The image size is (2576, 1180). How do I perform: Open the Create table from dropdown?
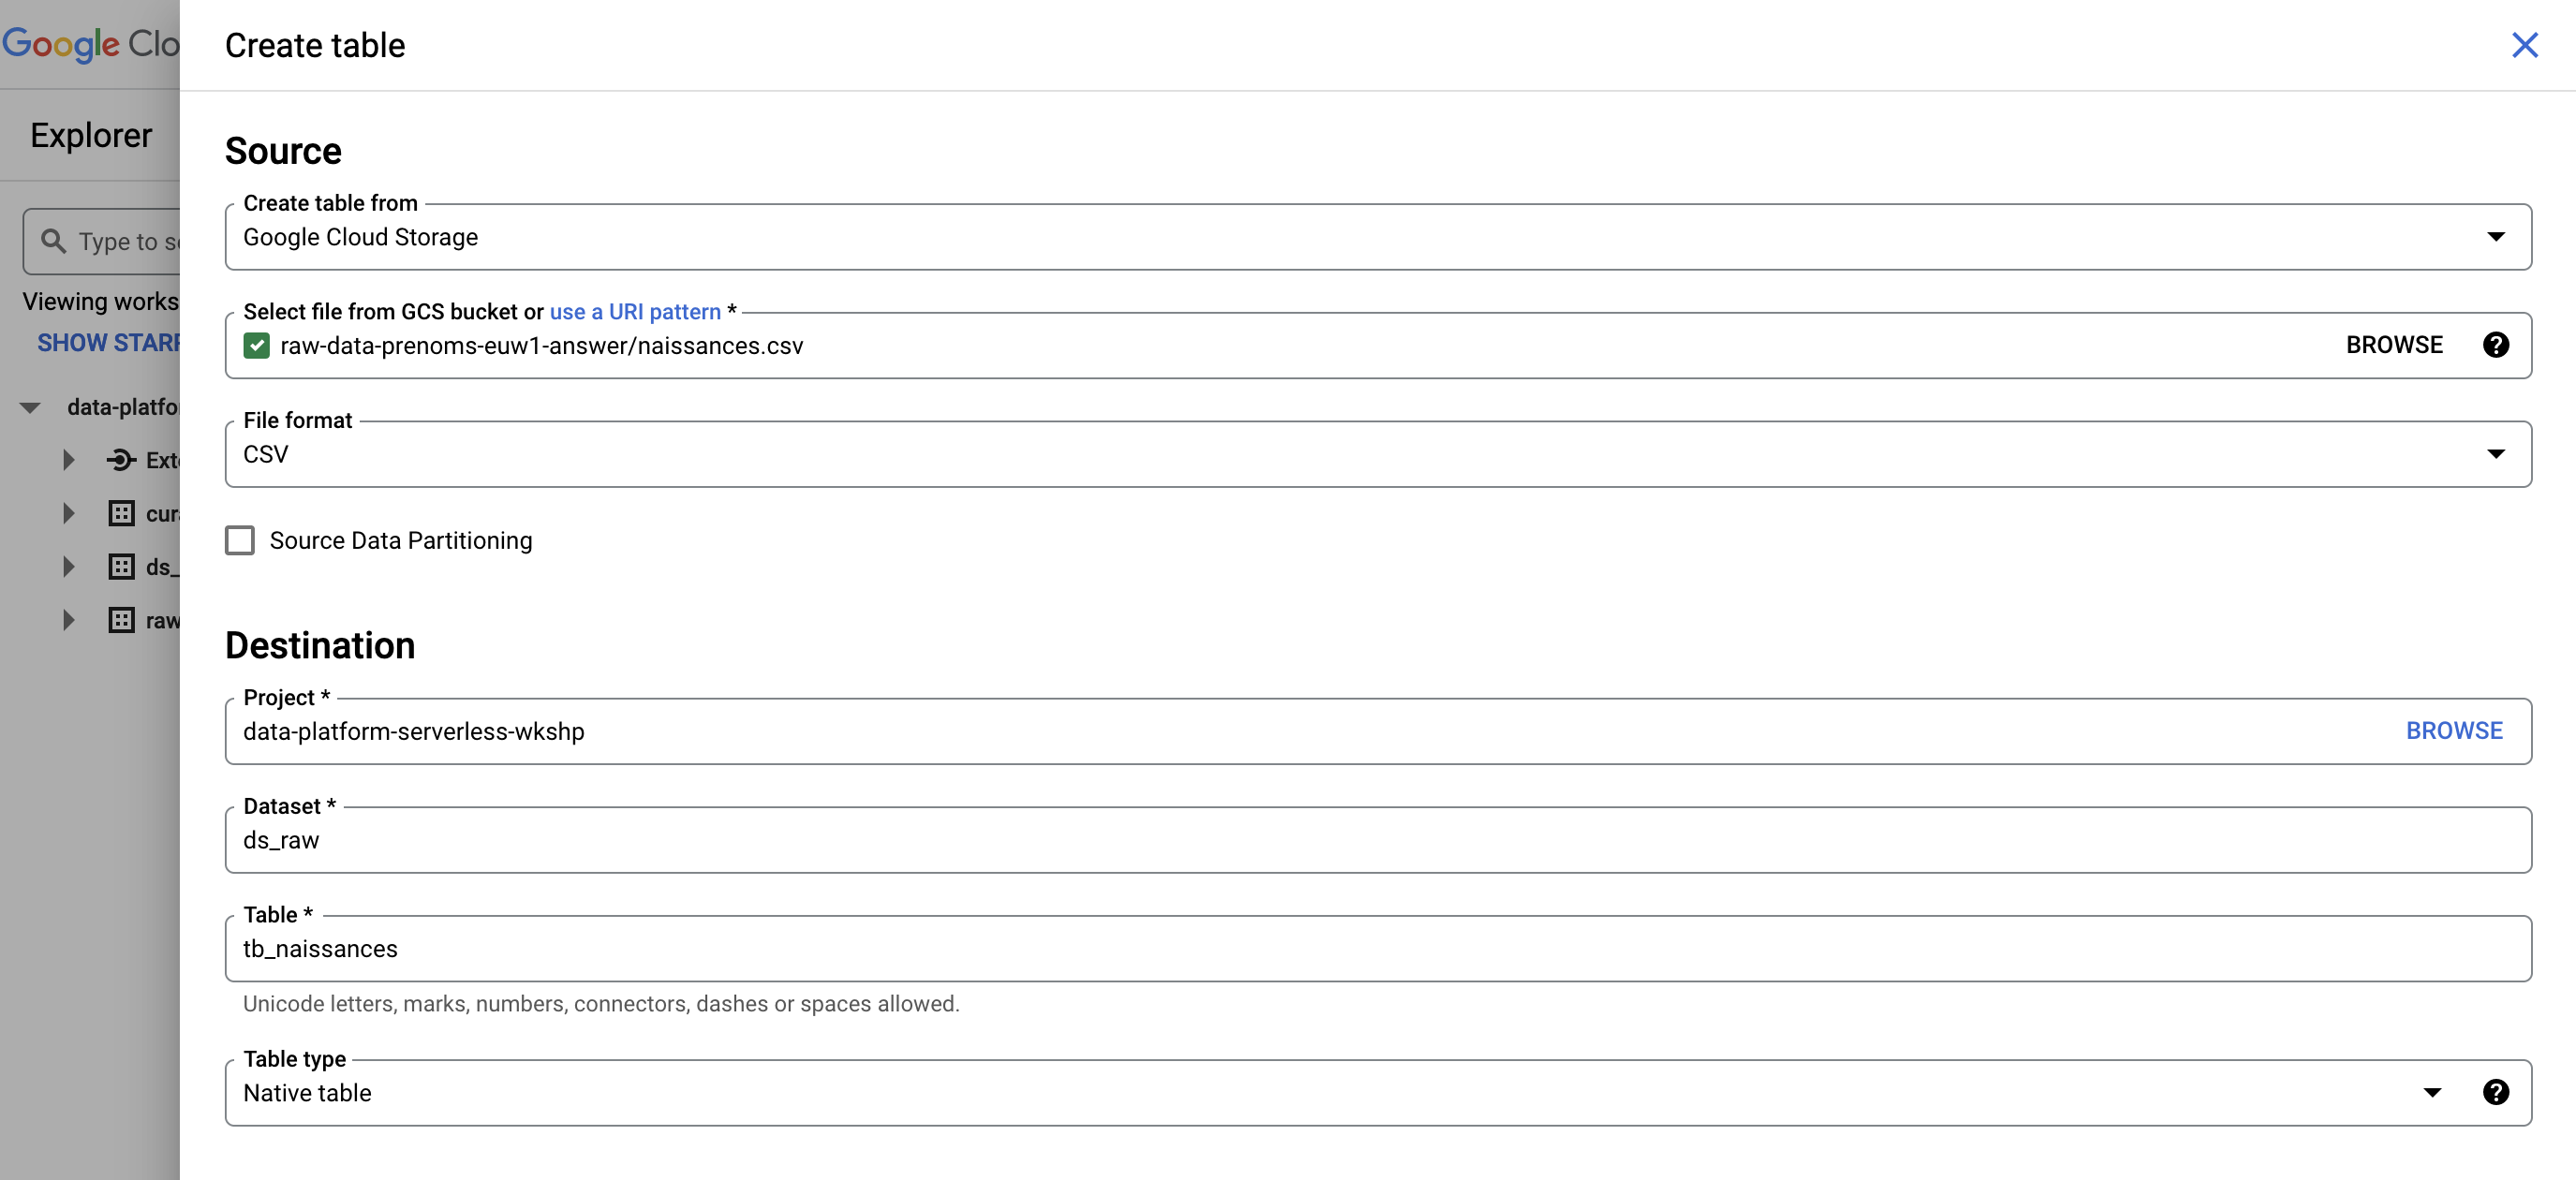tap(1378, 237)
